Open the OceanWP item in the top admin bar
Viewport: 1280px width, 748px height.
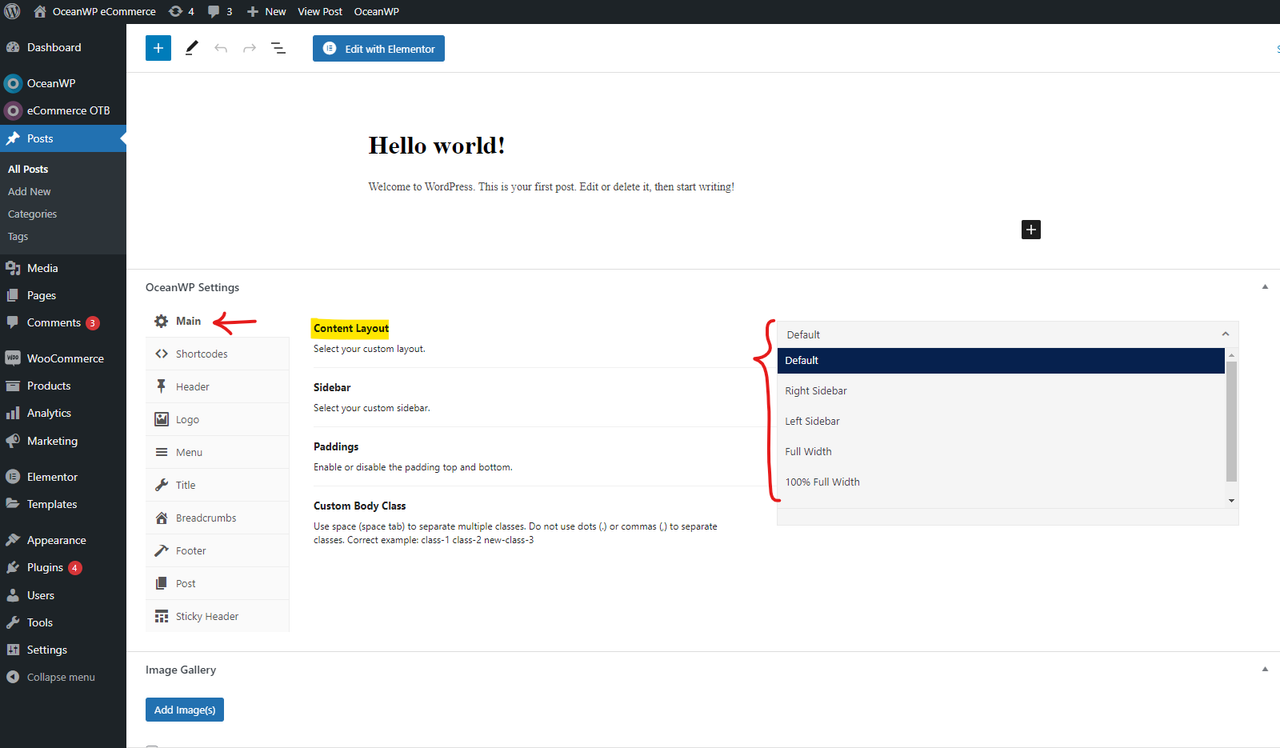pos(377,11)
